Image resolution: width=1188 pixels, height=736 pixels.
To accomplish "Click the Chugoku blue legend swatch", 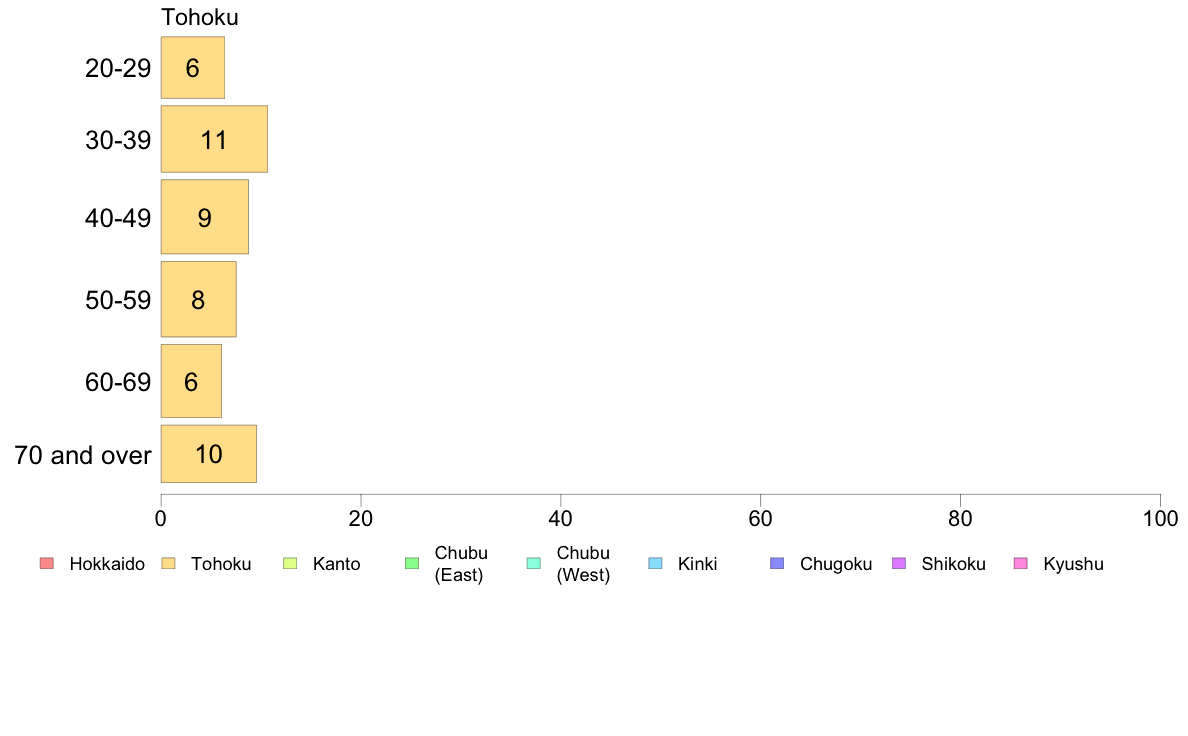I will click(777, 563).
